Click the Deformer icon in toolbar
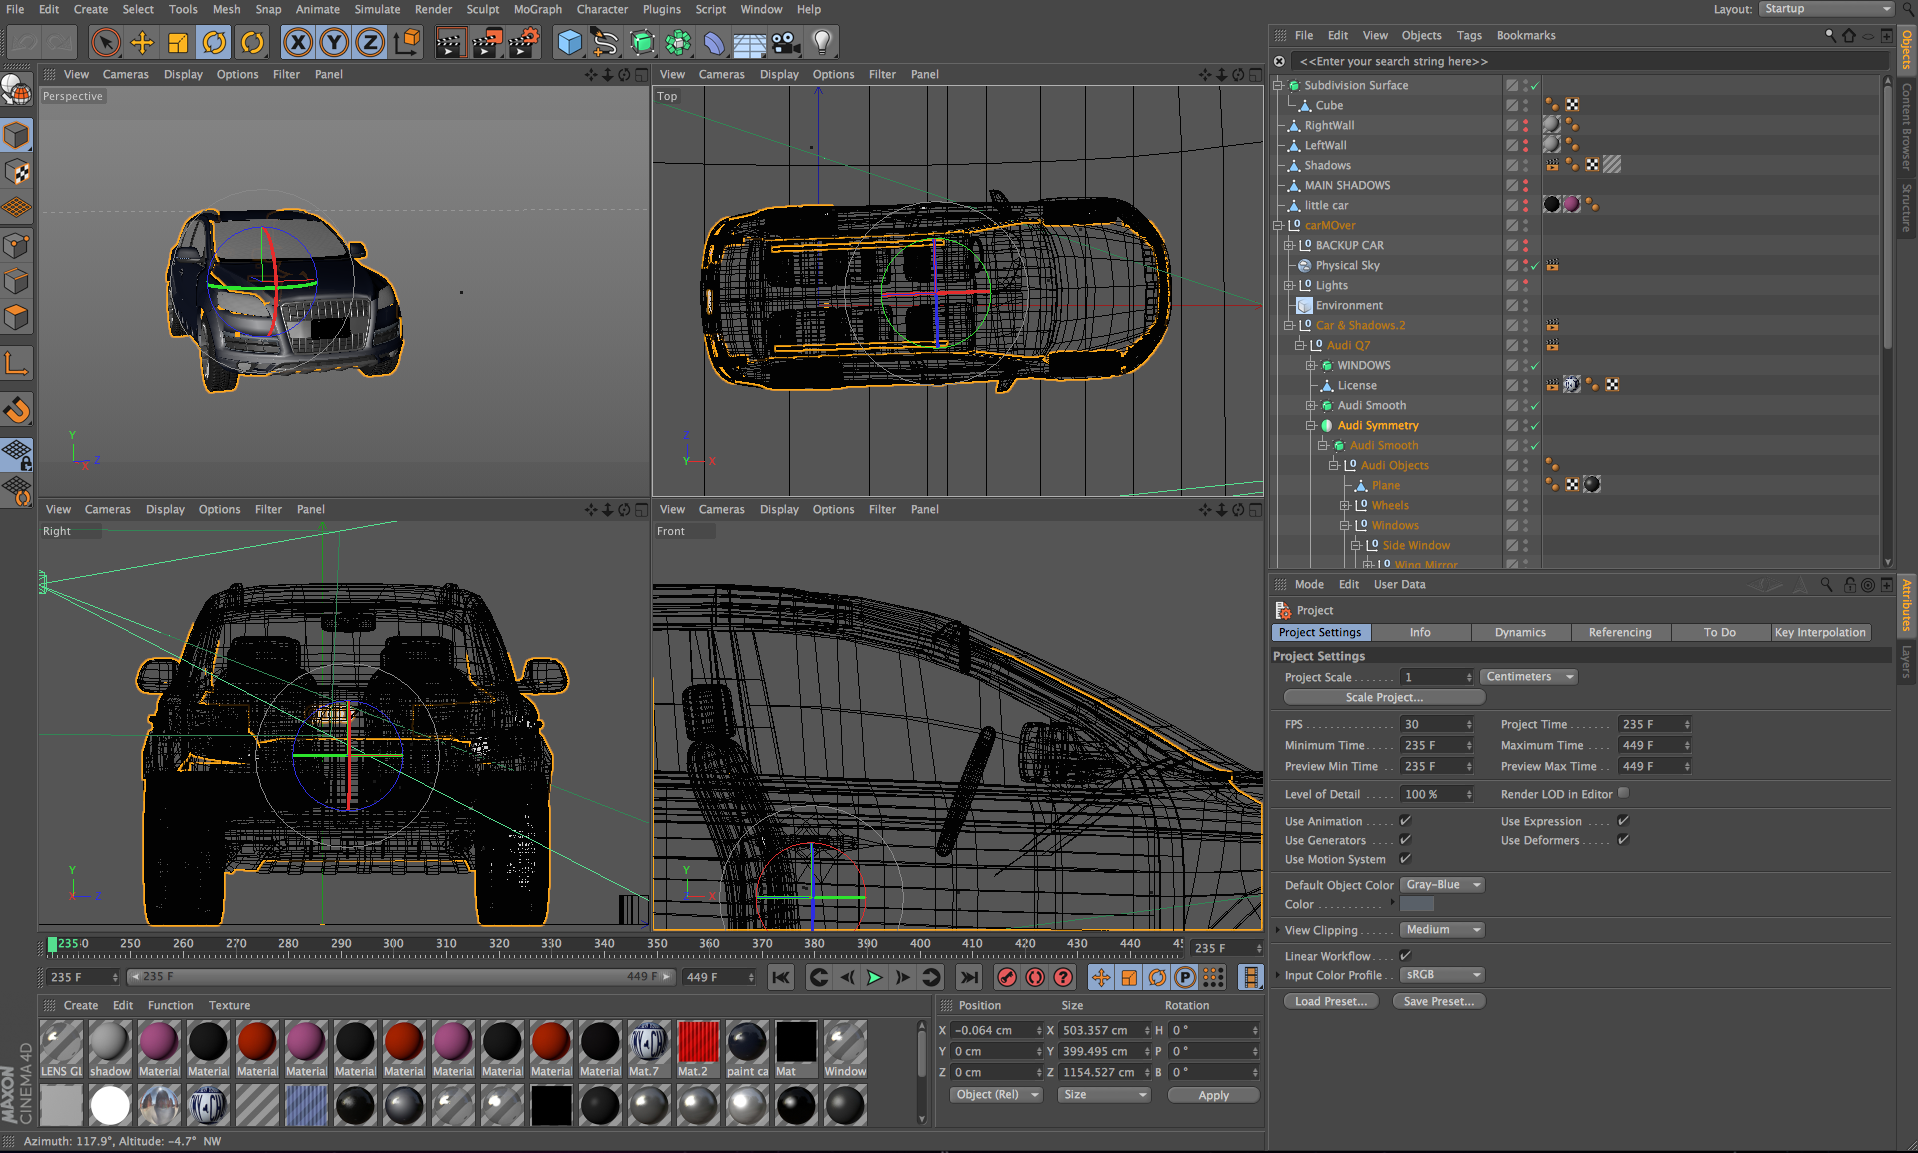Screen dimensions: 1918x1153 point(714,42)
